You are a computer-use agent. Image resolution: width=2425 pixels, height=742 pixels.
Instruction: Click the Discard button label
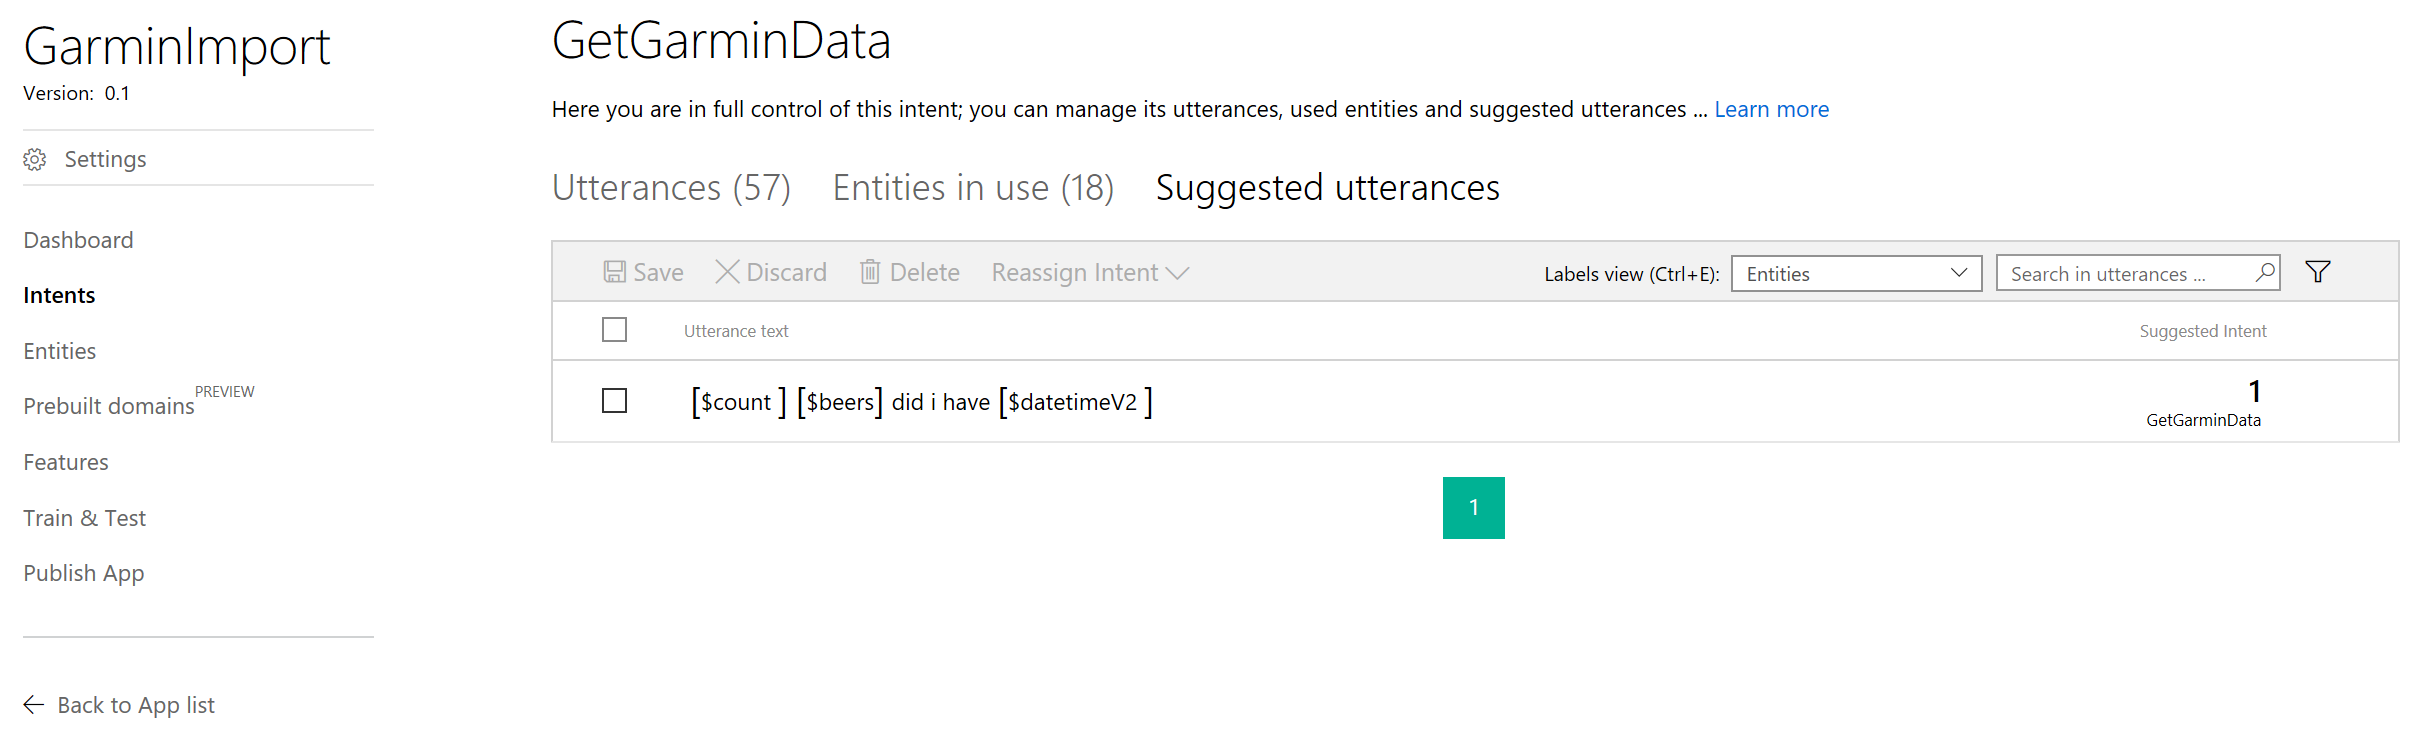pos(786,273)
